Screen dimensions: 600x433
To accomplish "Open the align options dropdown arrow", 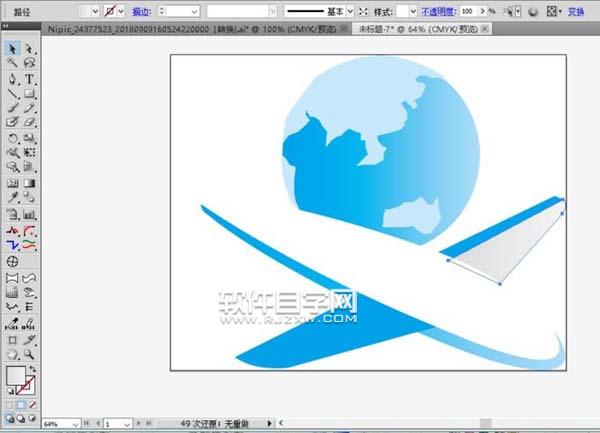I will [560, 12].
